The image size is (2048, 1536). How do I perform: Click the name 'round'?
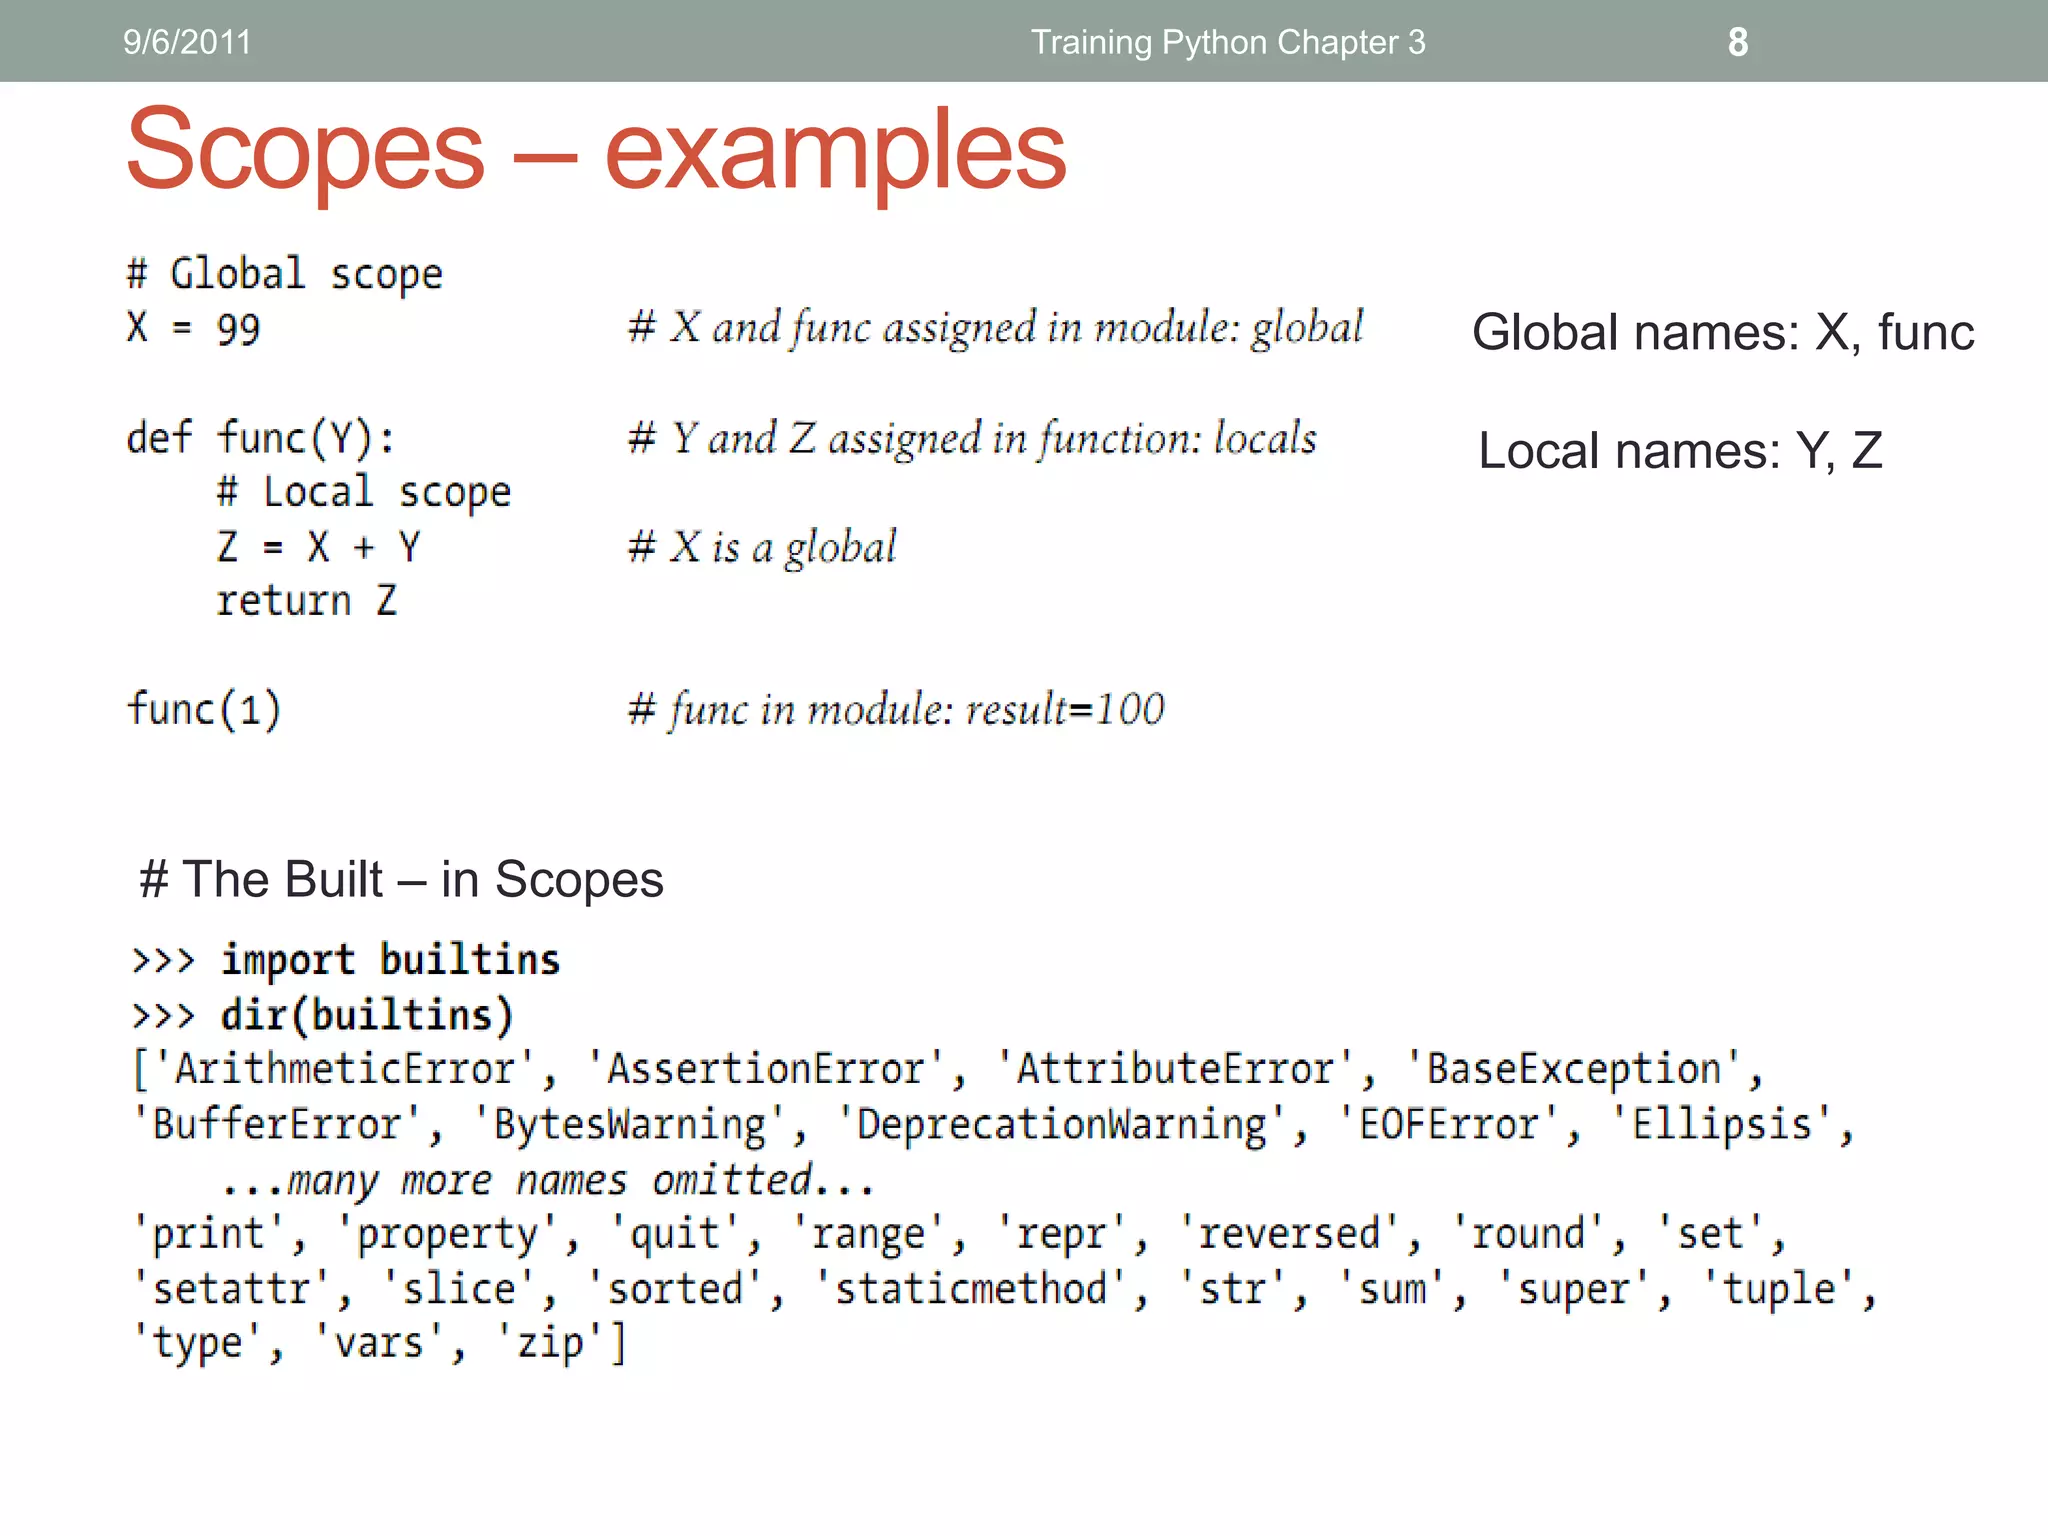[1529, 1234]
